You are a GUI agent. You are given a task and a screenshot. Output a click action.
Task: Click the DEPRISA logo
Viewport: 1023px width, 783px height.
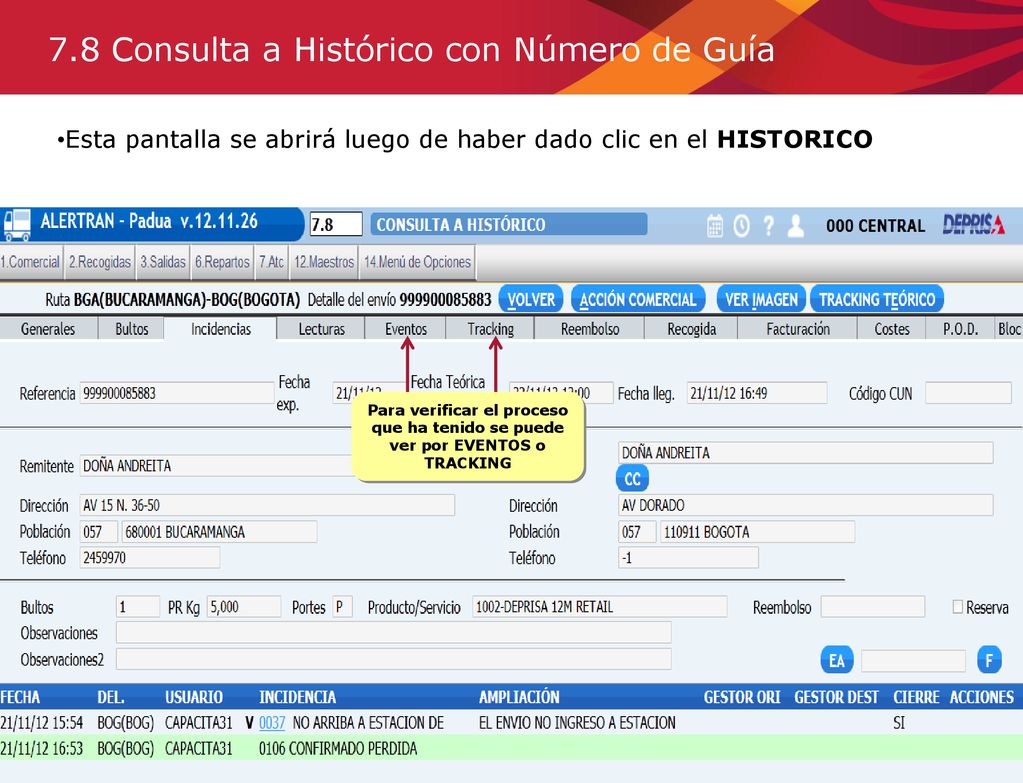[x=973, y=225]
